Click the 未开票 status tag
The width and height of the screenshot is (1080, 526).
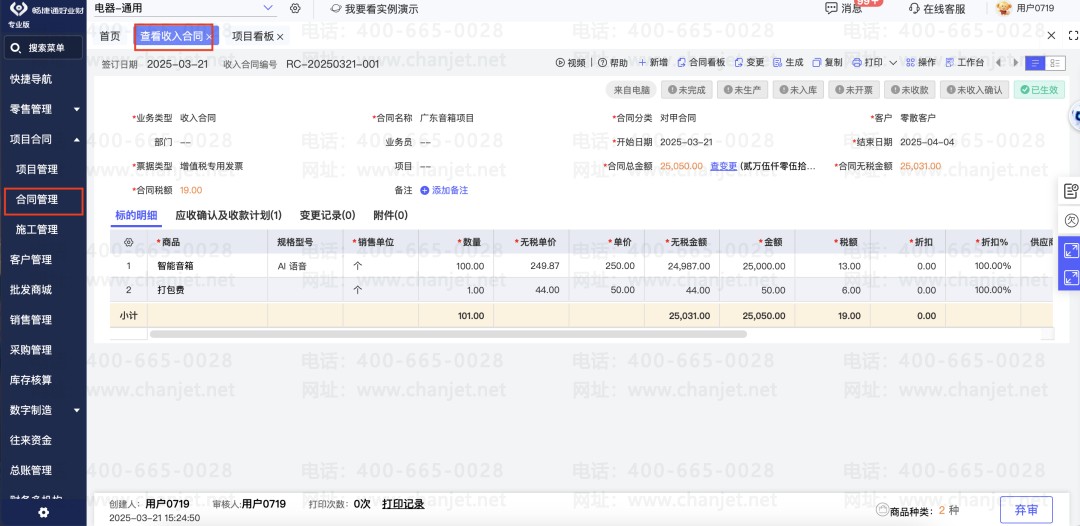click(x=853, y=90)
